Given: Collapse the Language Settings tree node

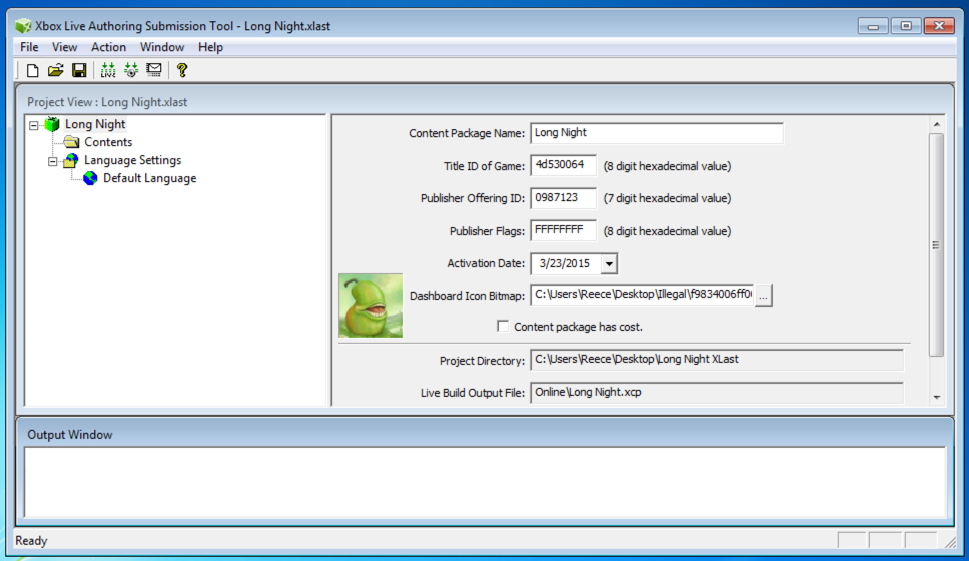Looking at the screenshot, I should (x=53, y=161).
